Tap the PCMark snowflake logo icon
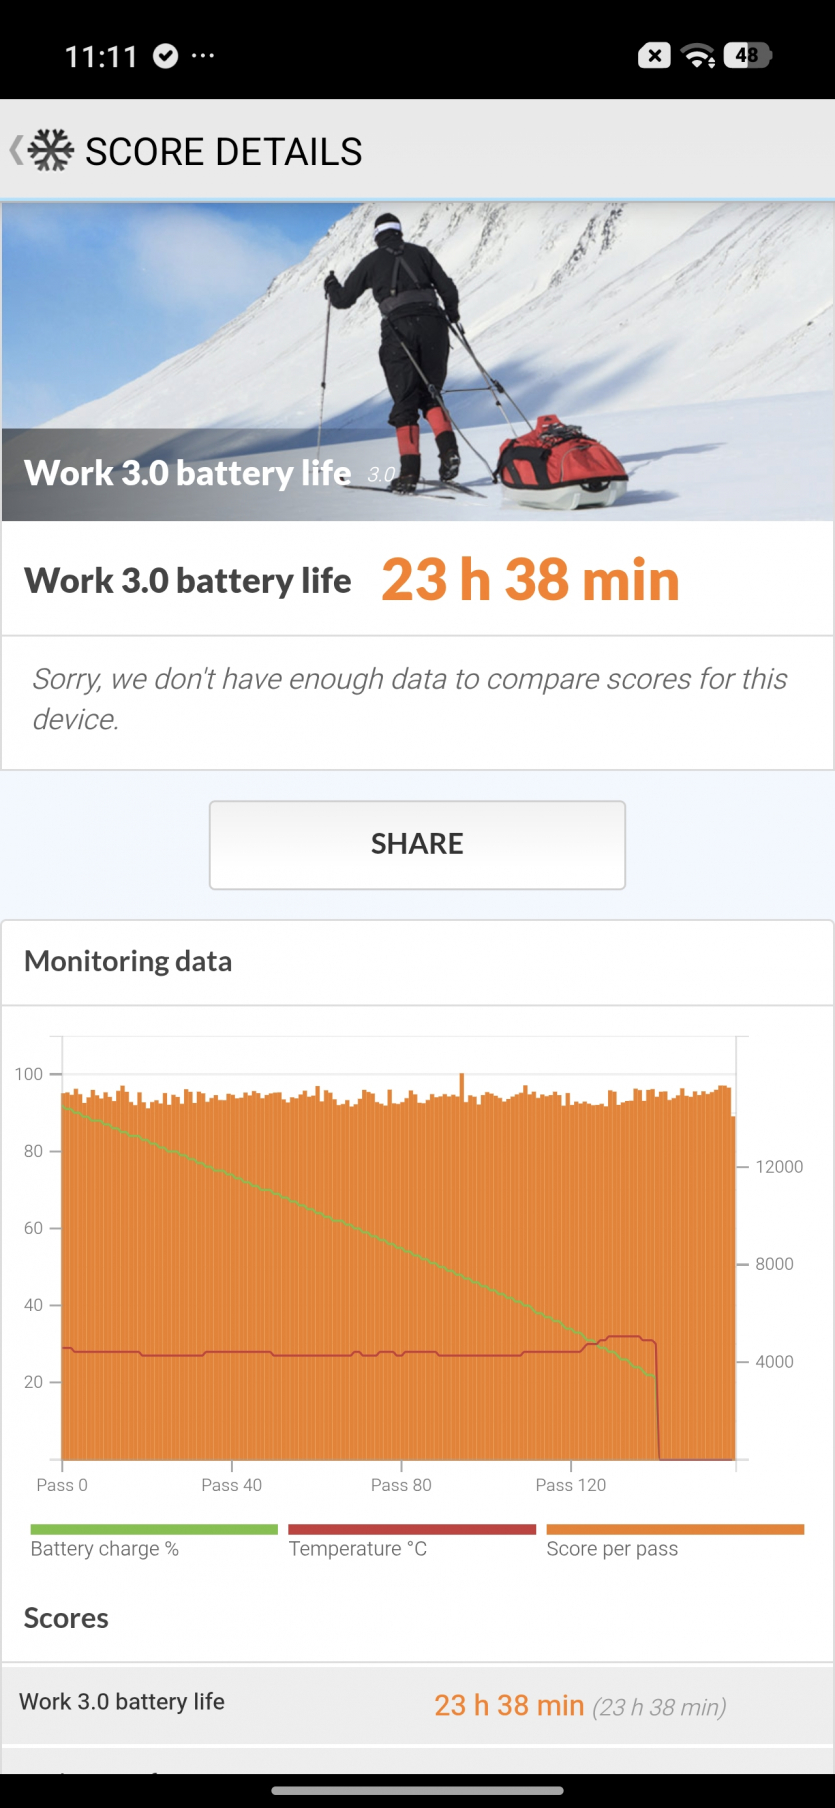This screenshot has width=835, height=1808. pyautogui.click(x=51, y=151)
